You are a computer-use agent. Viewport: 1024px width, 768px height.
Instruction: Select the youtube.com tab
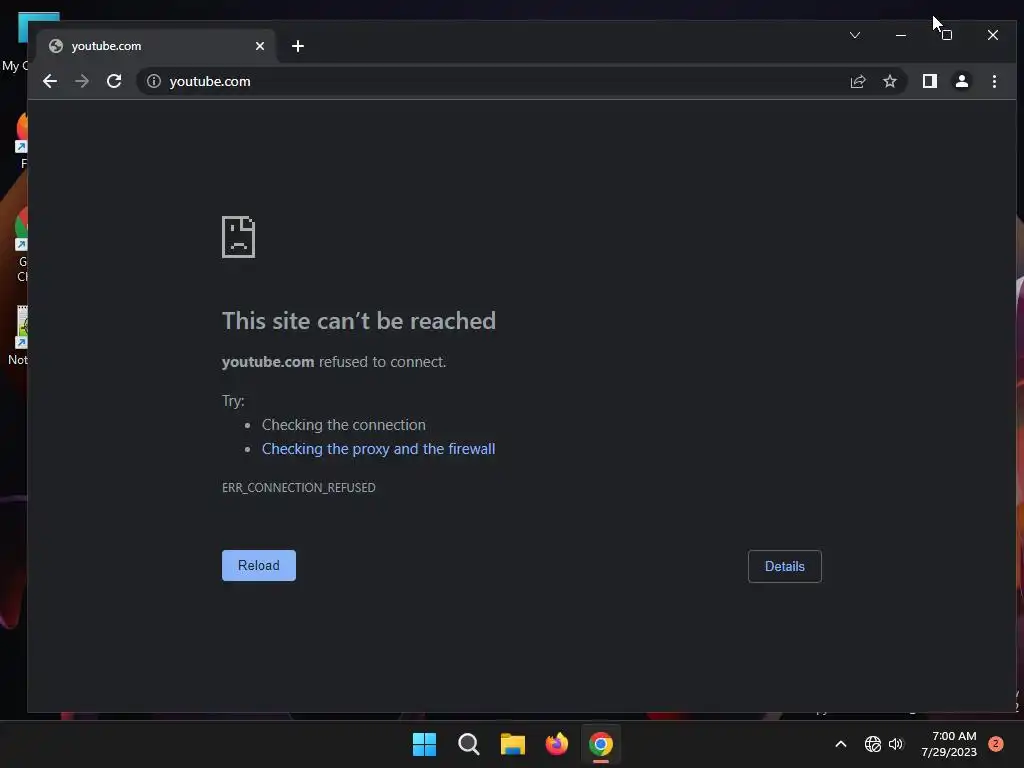[157, 46]
